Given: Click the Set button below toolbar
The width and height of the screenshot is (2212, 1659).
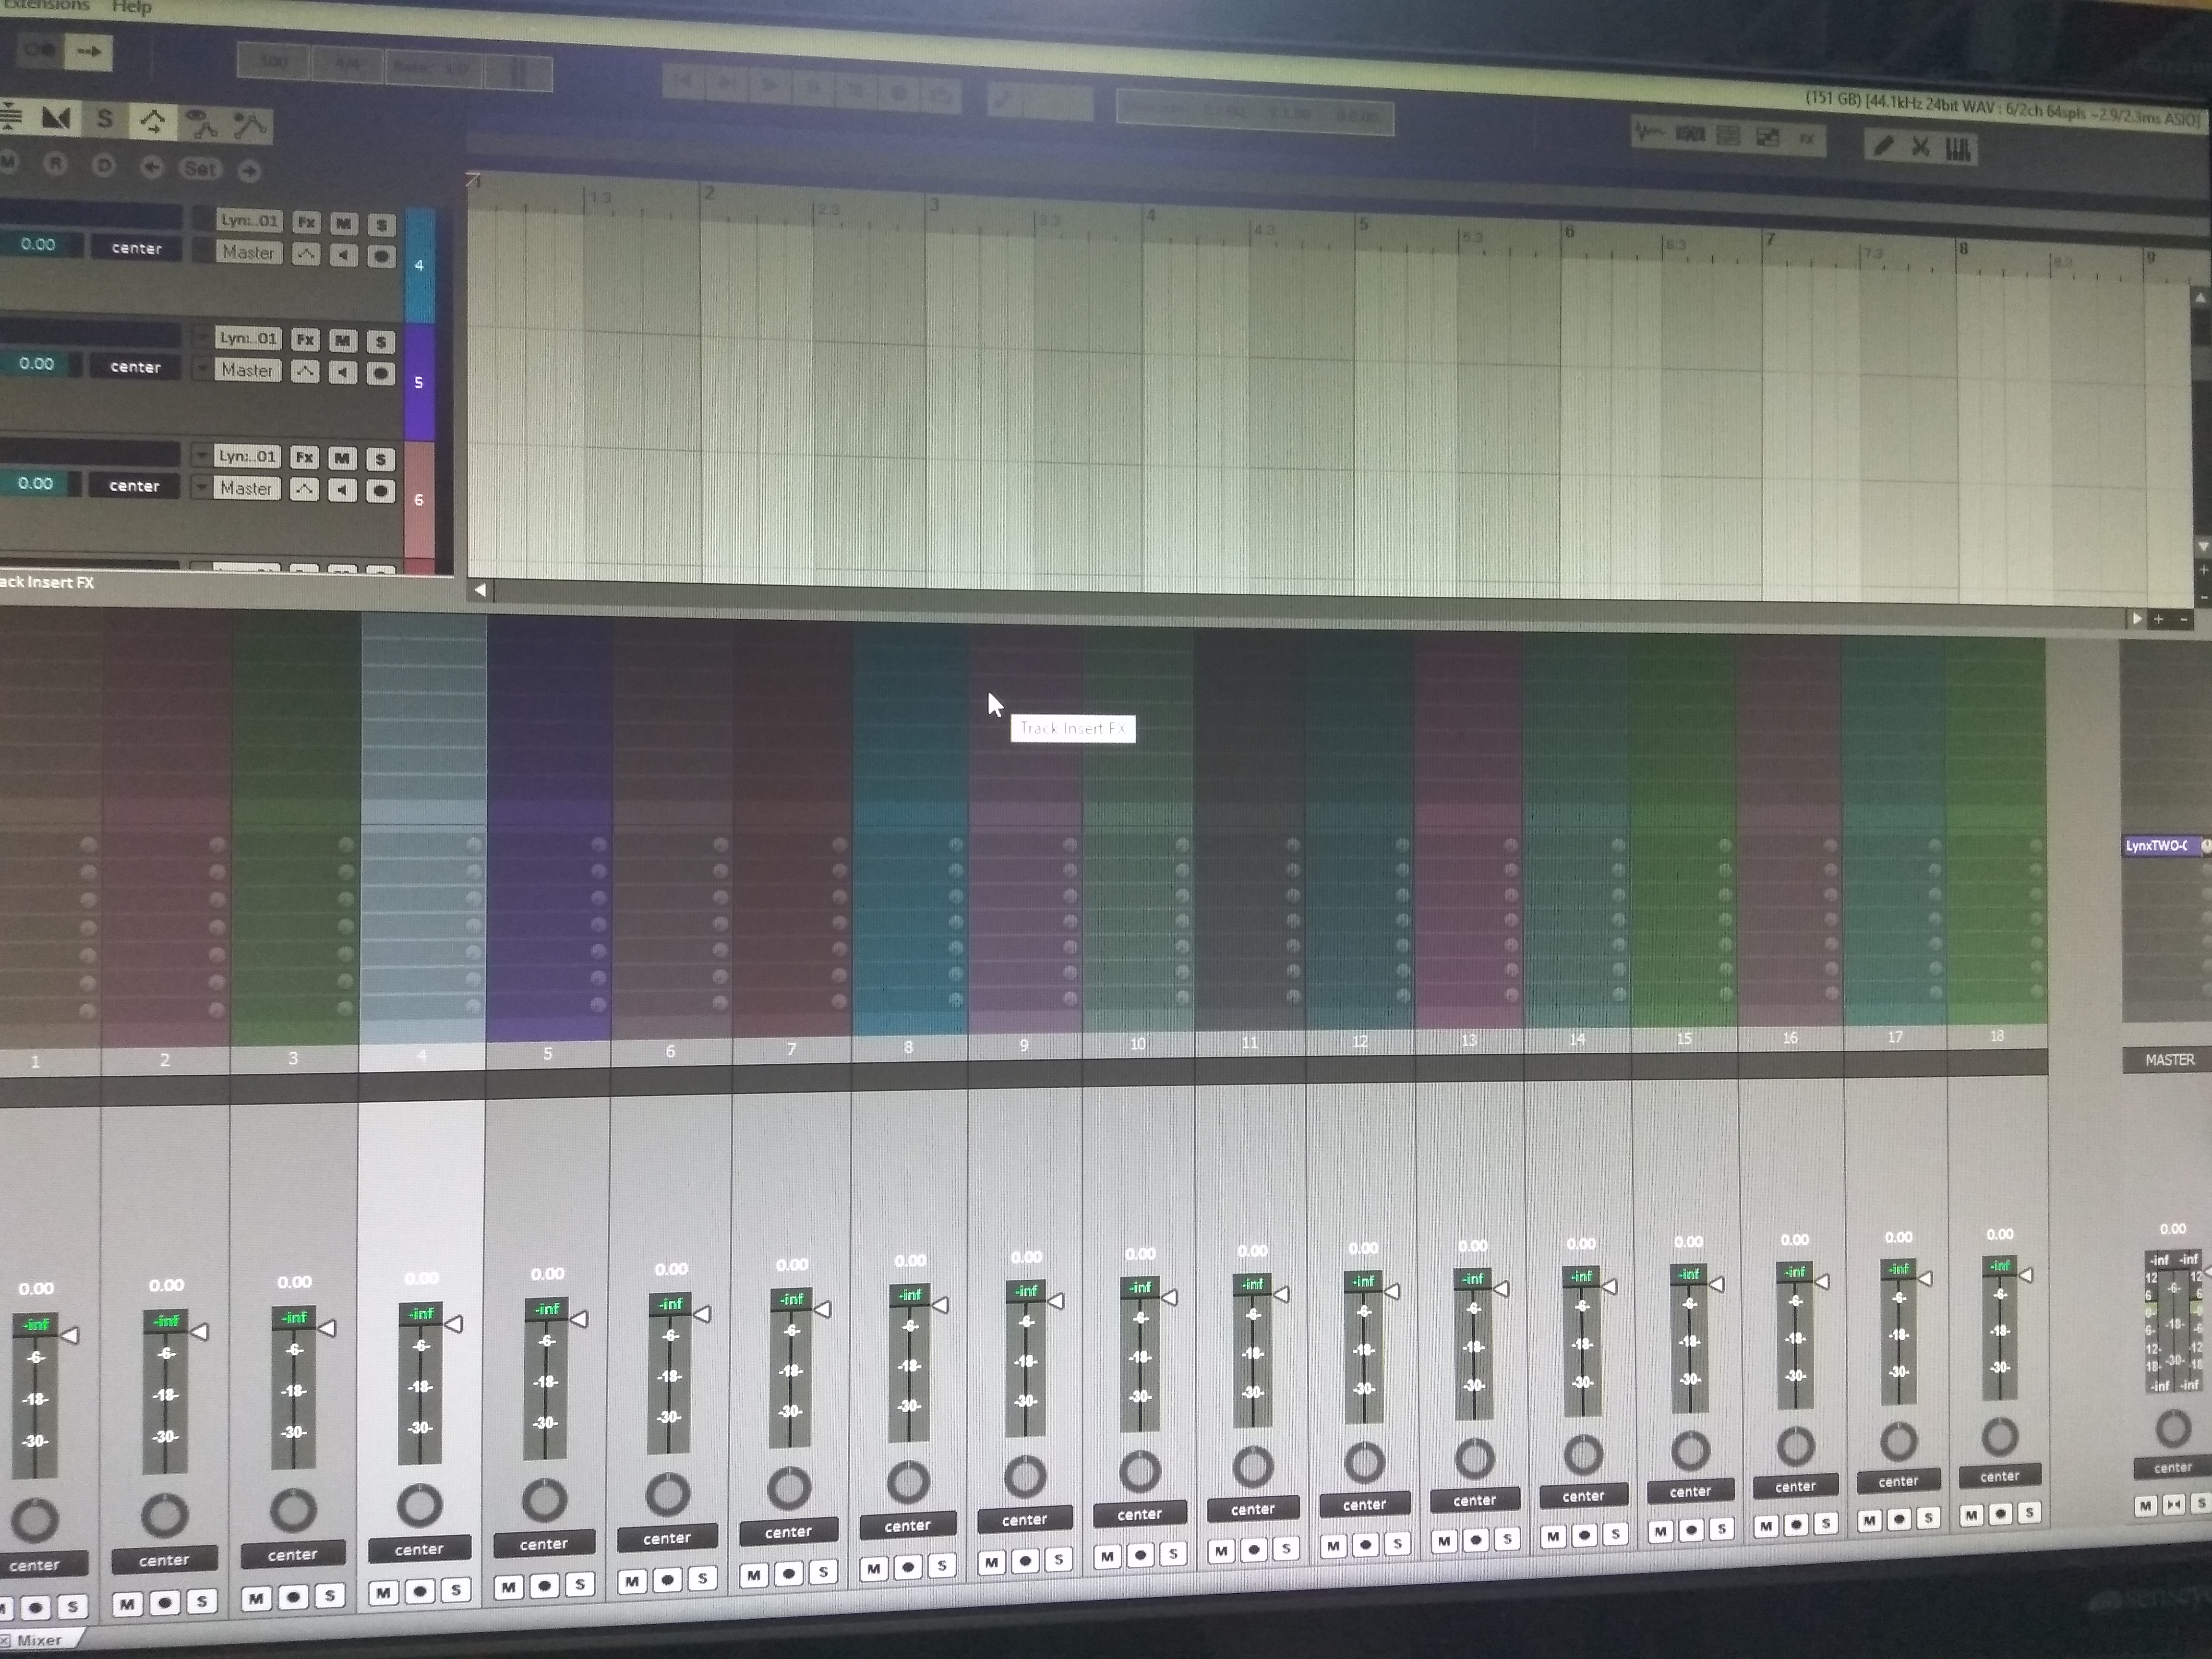Looking at the screenshot, I should 200,168.
